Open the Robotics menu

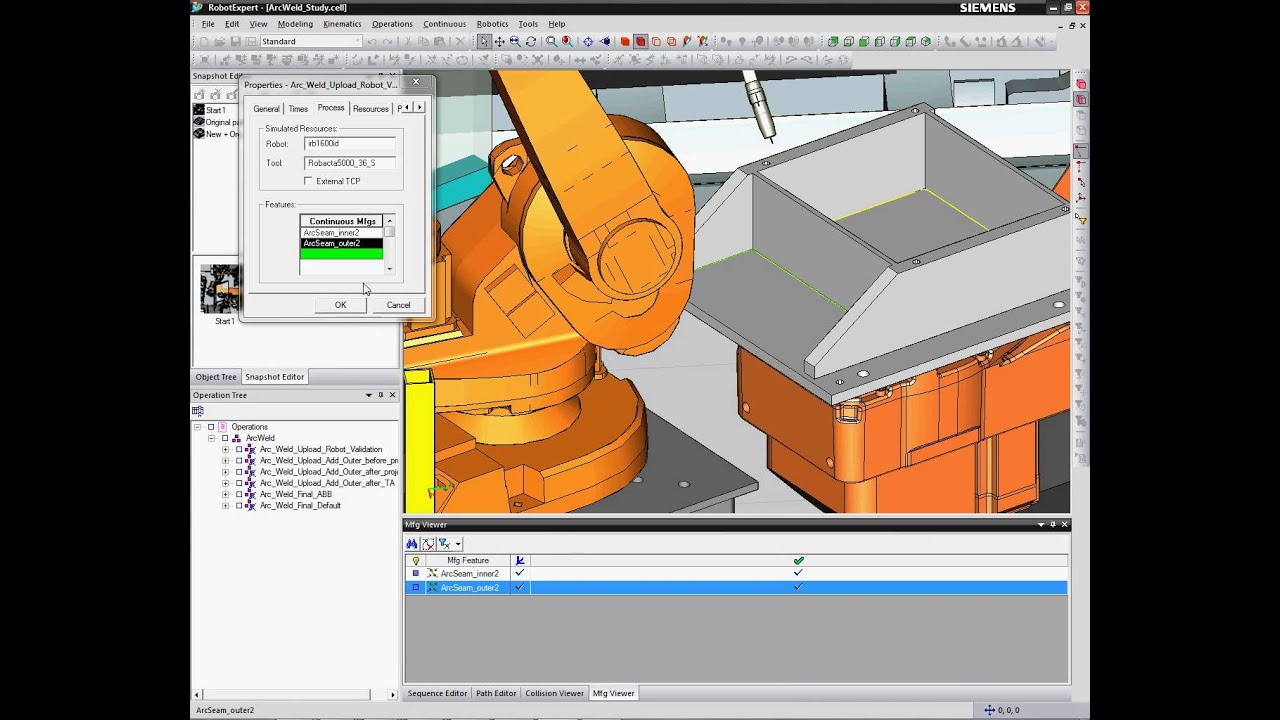492,24
